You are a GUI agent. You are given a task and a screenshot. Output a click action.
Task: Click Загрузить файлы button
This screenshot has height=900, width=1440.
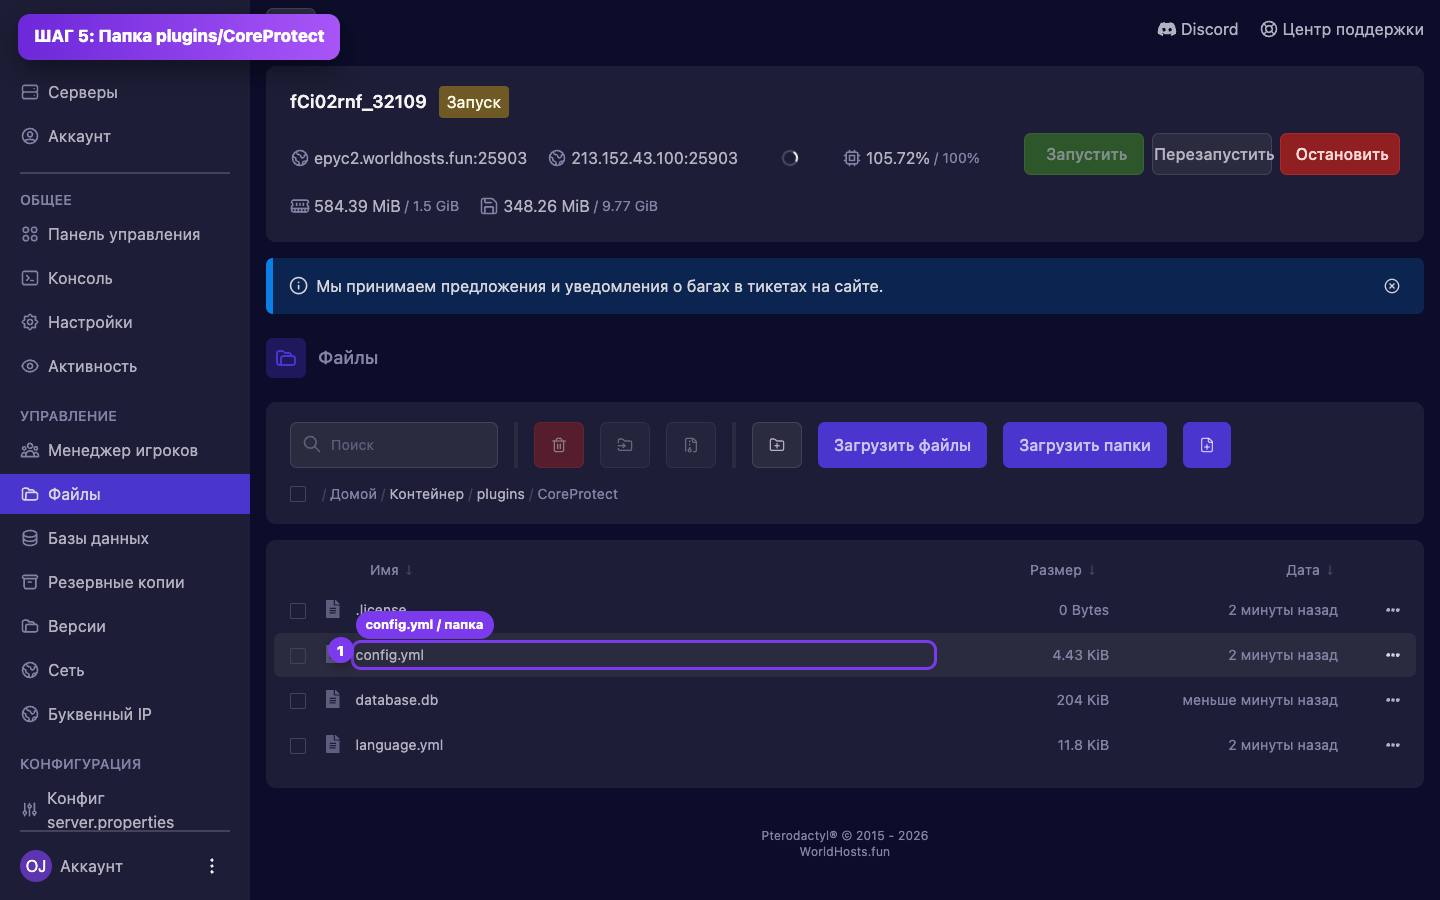coord(902,445)
